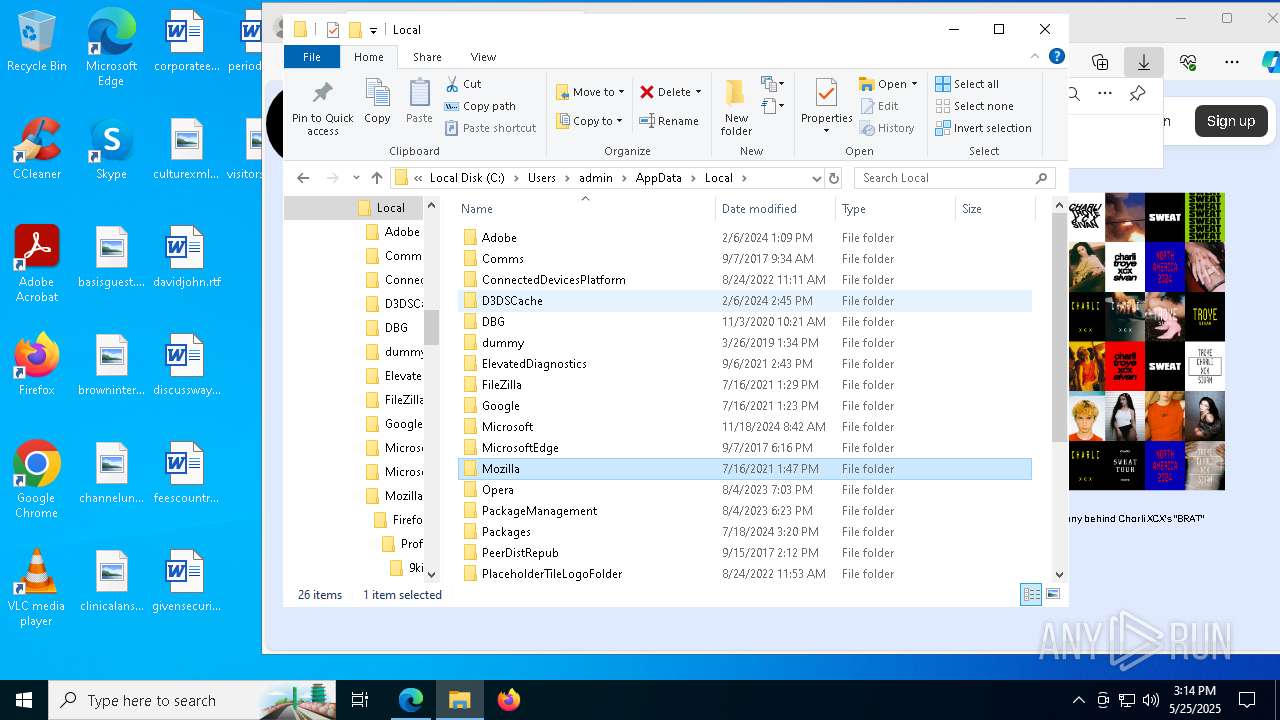Open CCleaner desktop shortcut
Image resolution: width=1280 pixels, height=720 pixels.
tap(37, 149)
